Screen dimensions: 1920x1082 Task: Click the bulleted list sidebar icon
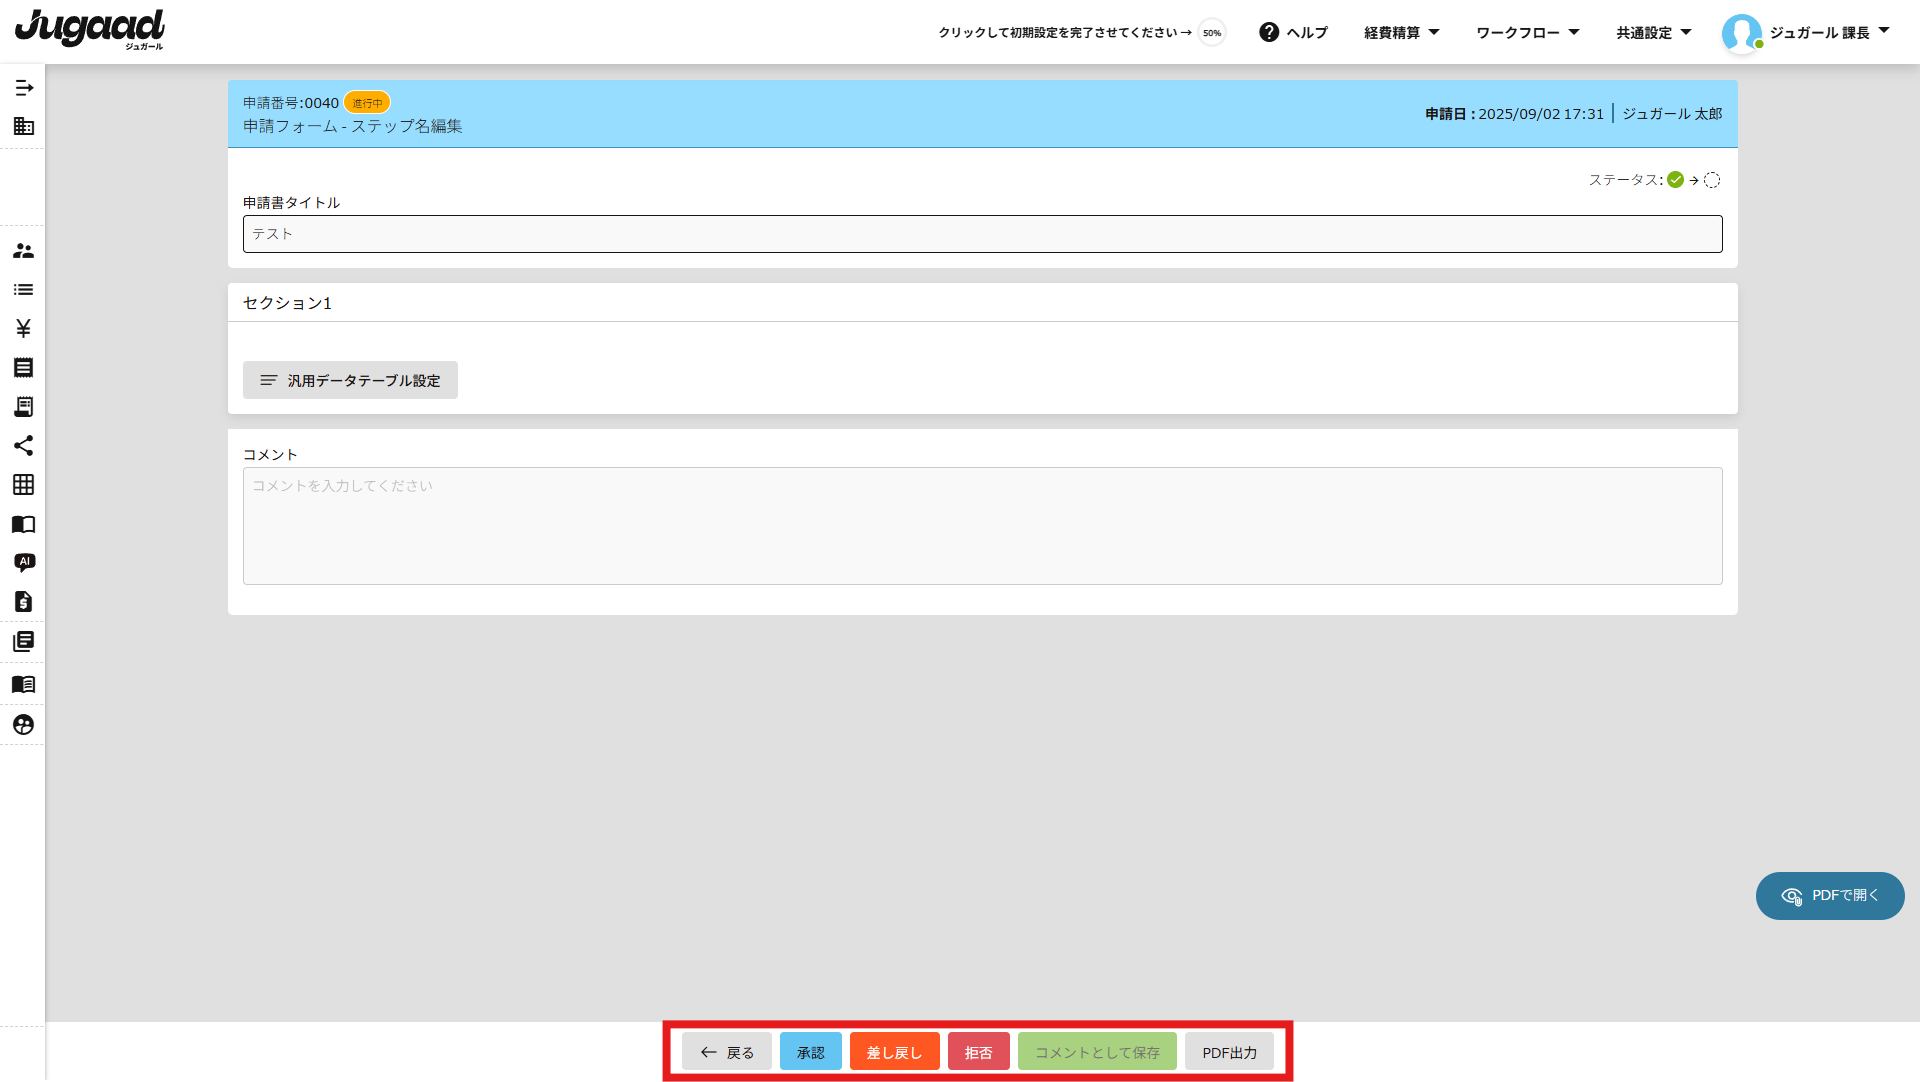[x=24, y=290]
